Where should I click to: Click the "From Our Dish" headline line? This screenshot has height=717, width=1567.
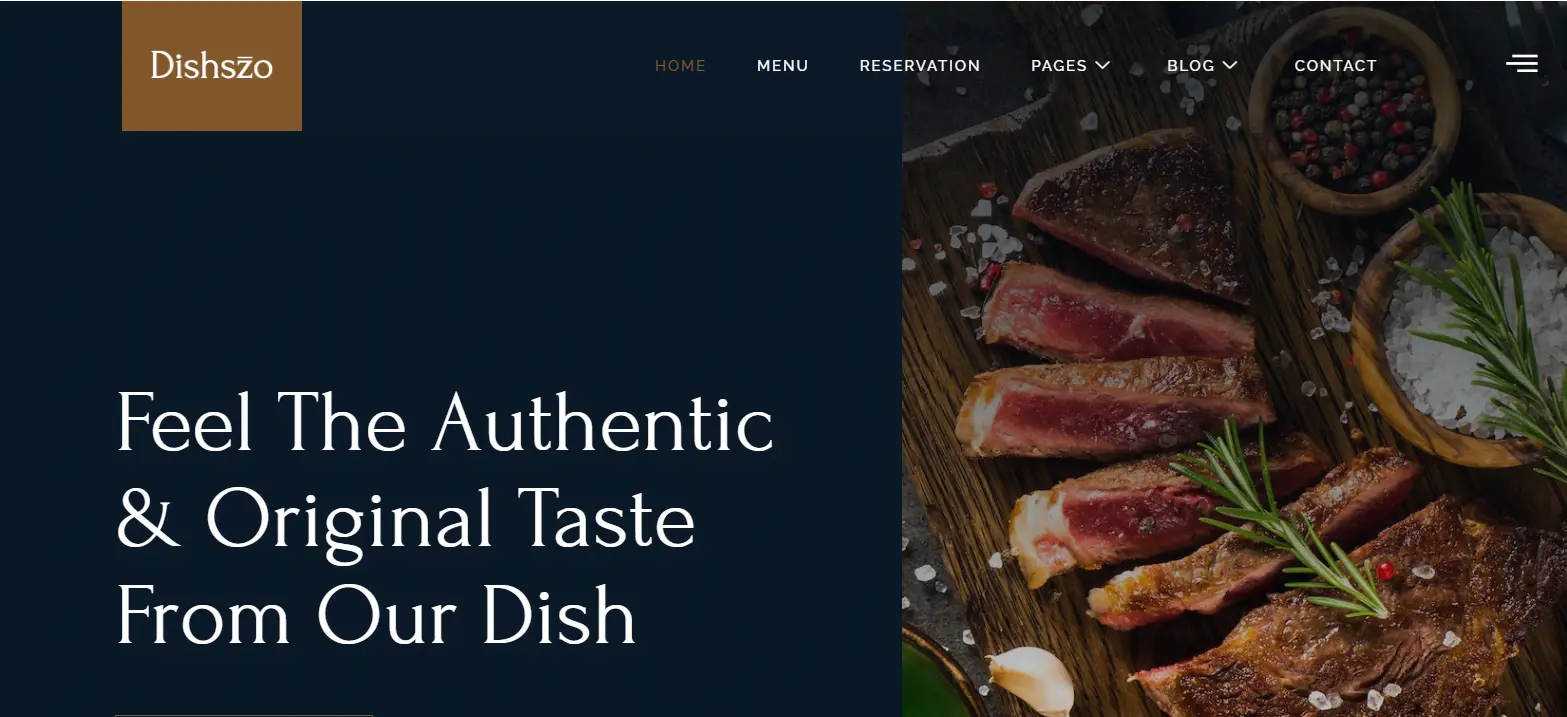[x=376, y=614]
